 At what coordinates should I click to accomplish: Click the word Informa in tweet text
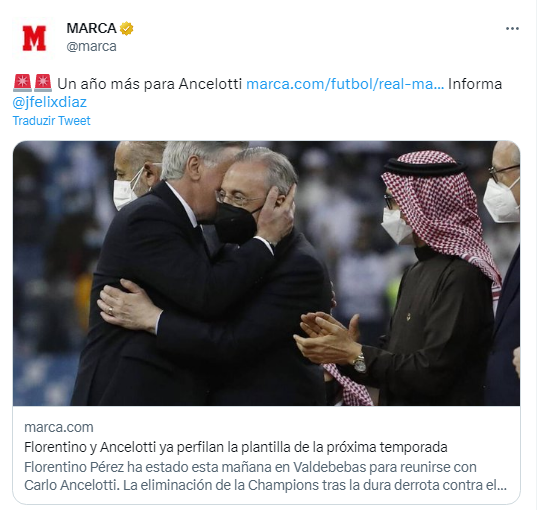pos(475,84)
